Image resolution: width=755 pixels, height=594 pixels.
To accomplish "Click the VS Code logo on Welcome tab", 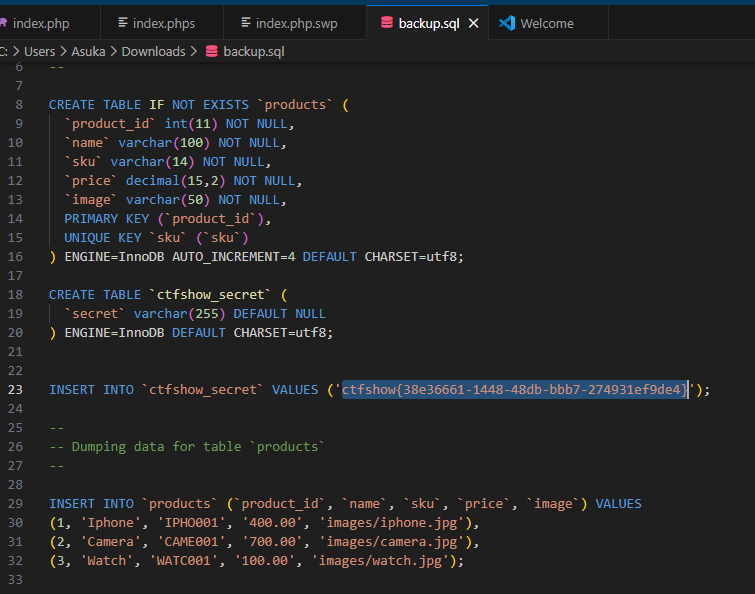I will [507, 22].
